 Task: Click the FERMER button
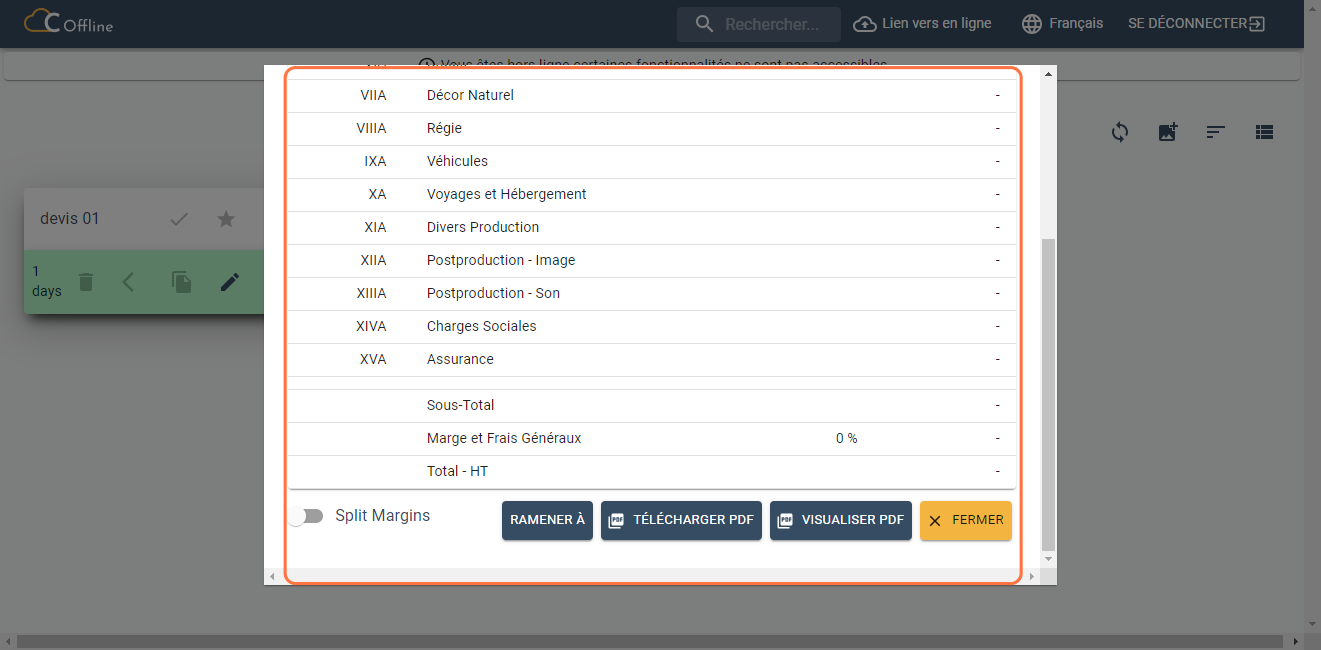[x=966, y=520]
